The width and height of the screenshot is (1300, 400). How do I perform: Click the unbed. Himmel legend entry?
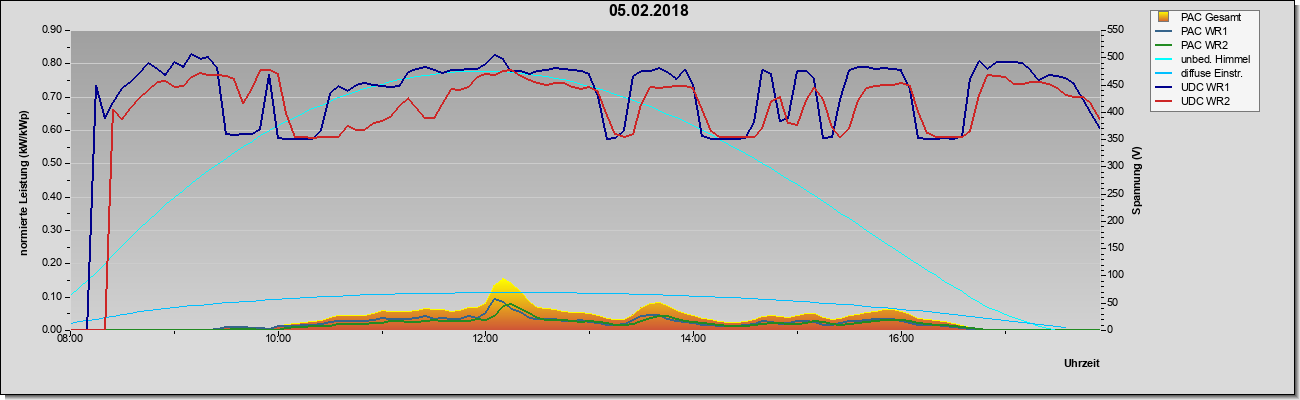click(x=1204, y=59)
